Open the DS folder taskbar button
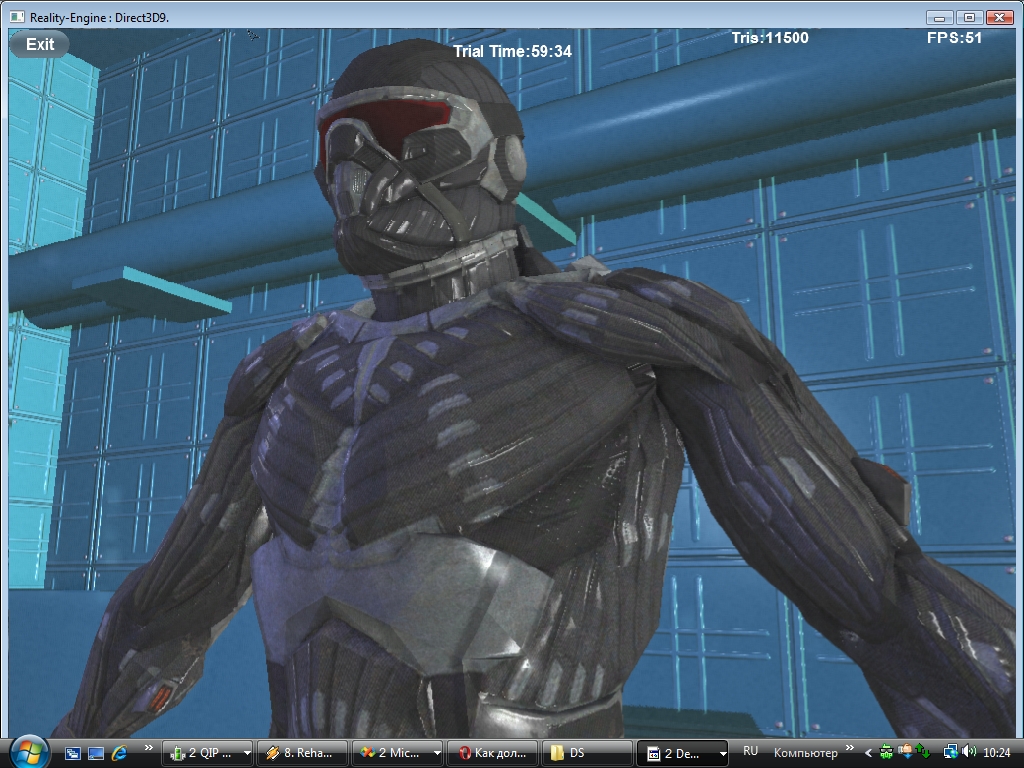The height and width of the screenshot is (768, 1024). pos(587,753)
